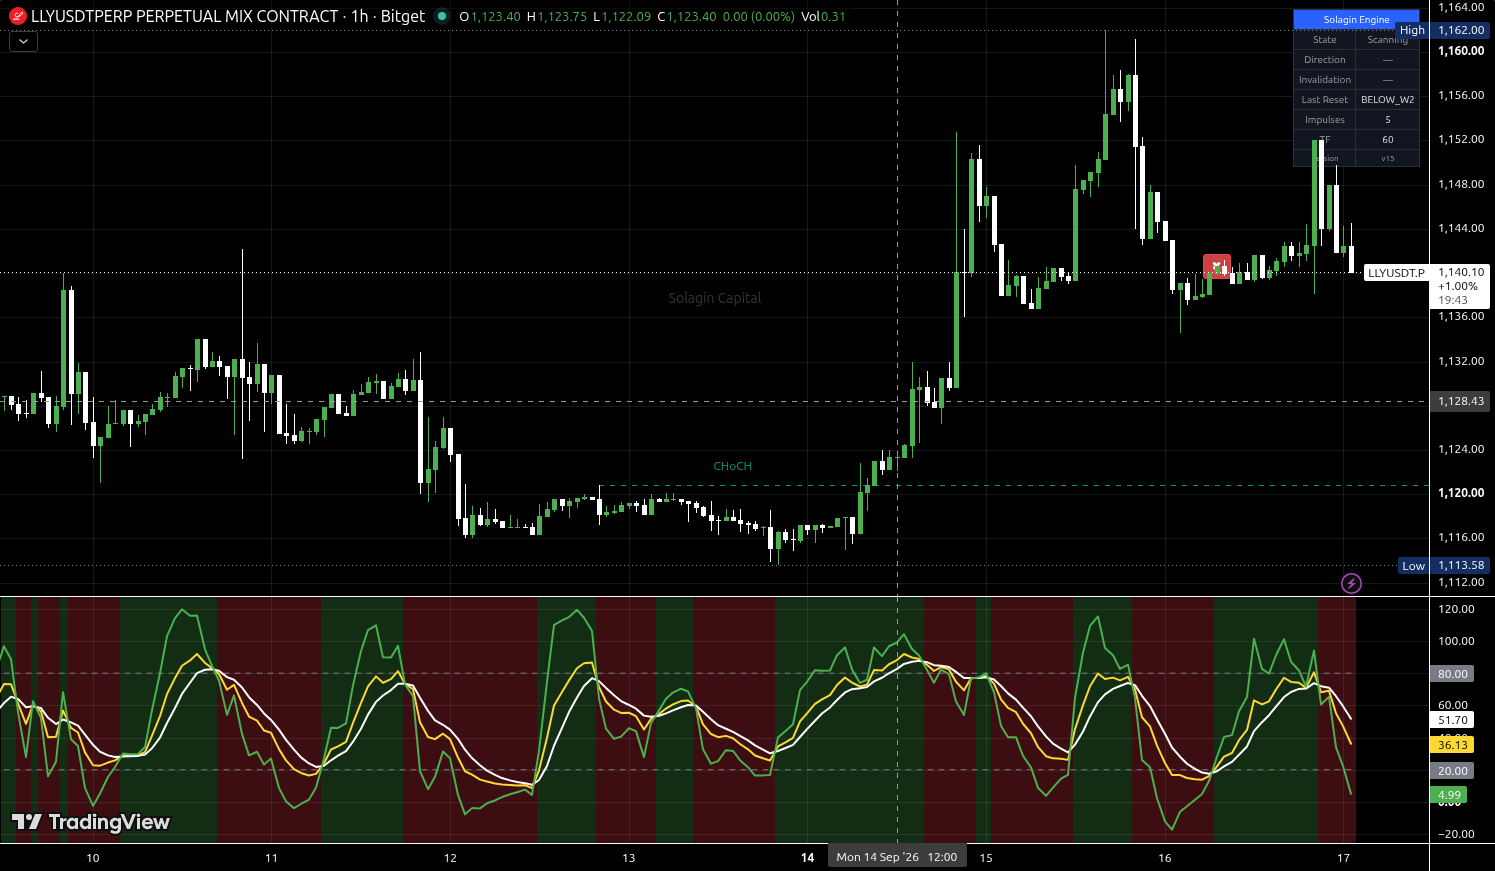Image resolution: width=1495 pixels, height=871 pixels.
Task: Click the green 4.99 indicator value tag
Action: (x=1449, y=796)
